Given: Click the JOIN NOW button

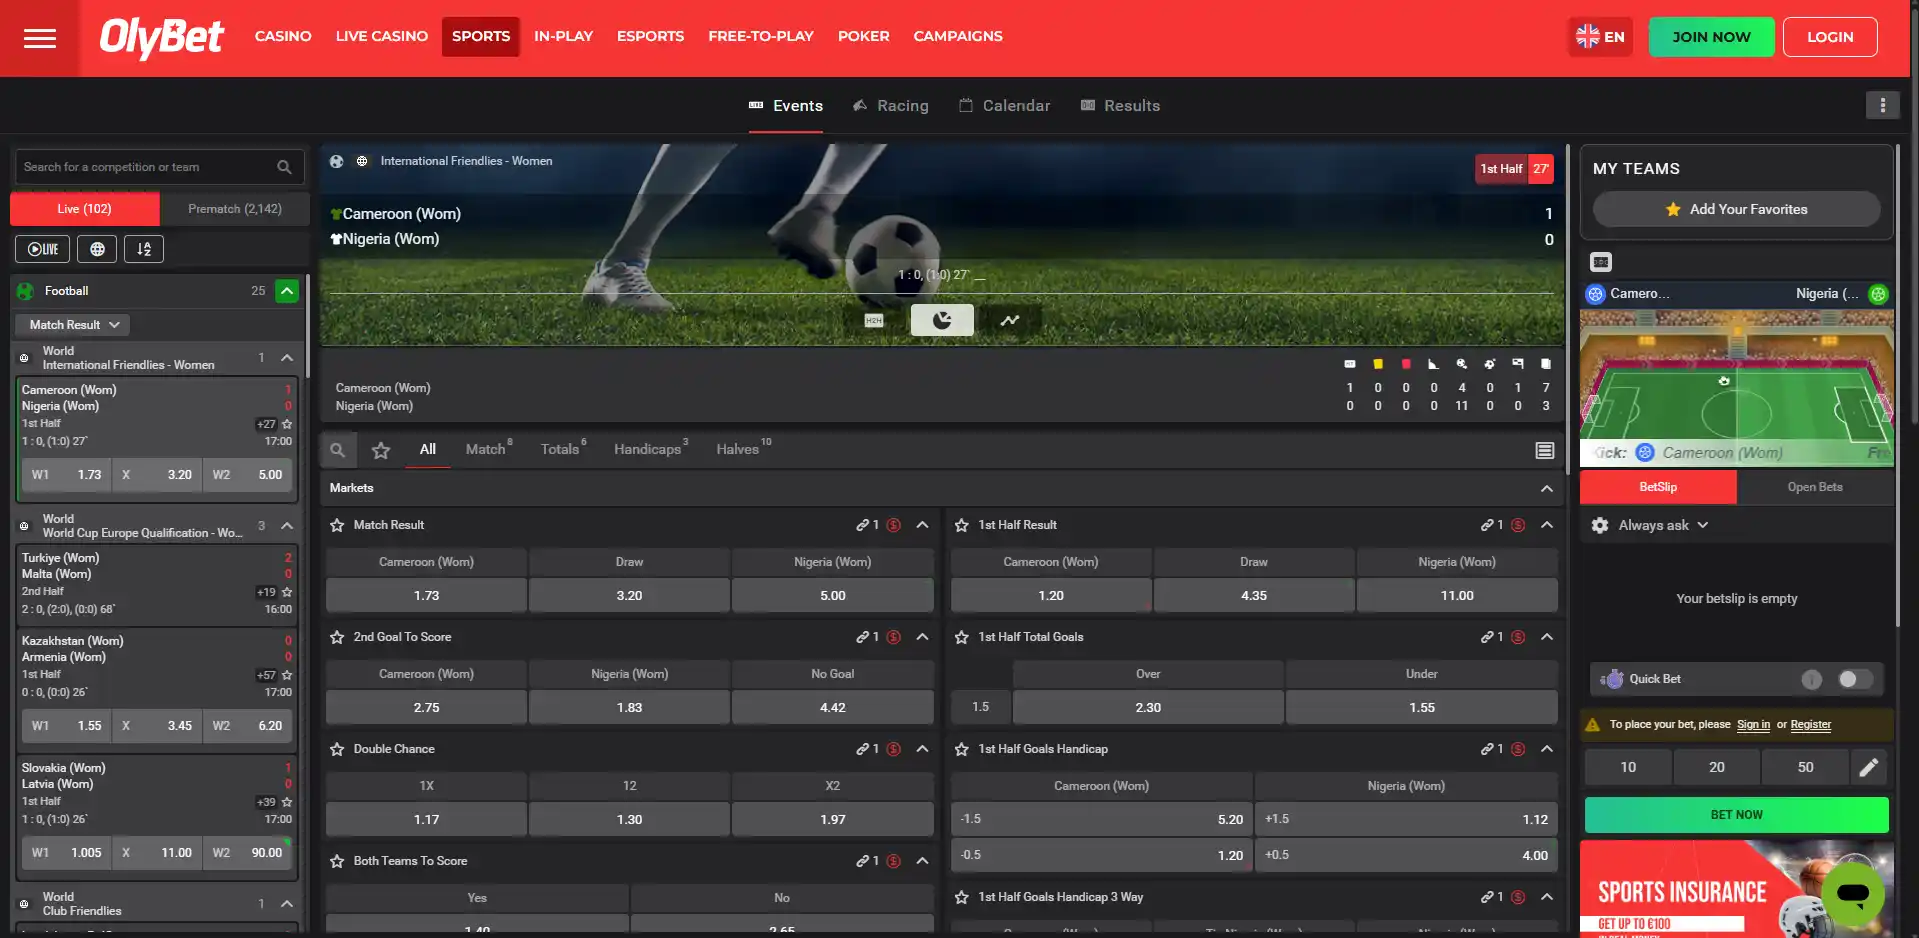Looking at the screenshot, I should click(1711, 37).
